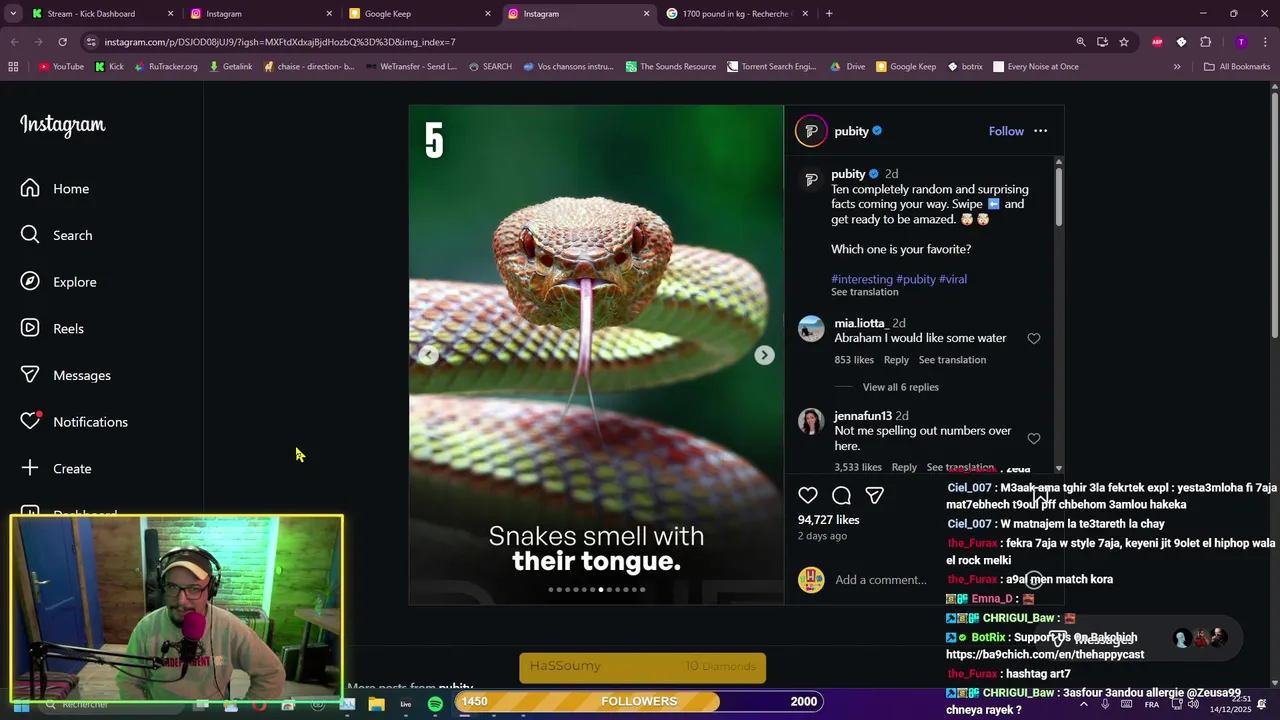Open Reels from the sidebar
Viewport: 1280px width, 720px height.
tap(52, 329)
